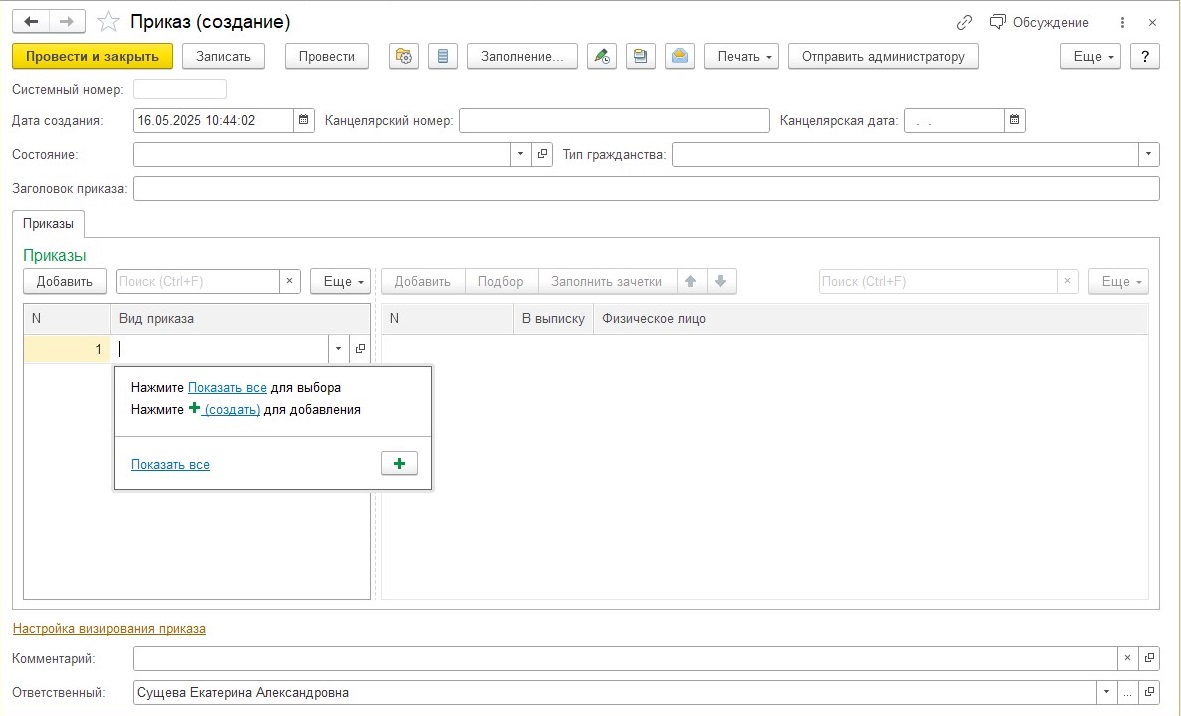Click the В выписку column header
This screenshot has height=716, width=1181.
click(554, 318)
